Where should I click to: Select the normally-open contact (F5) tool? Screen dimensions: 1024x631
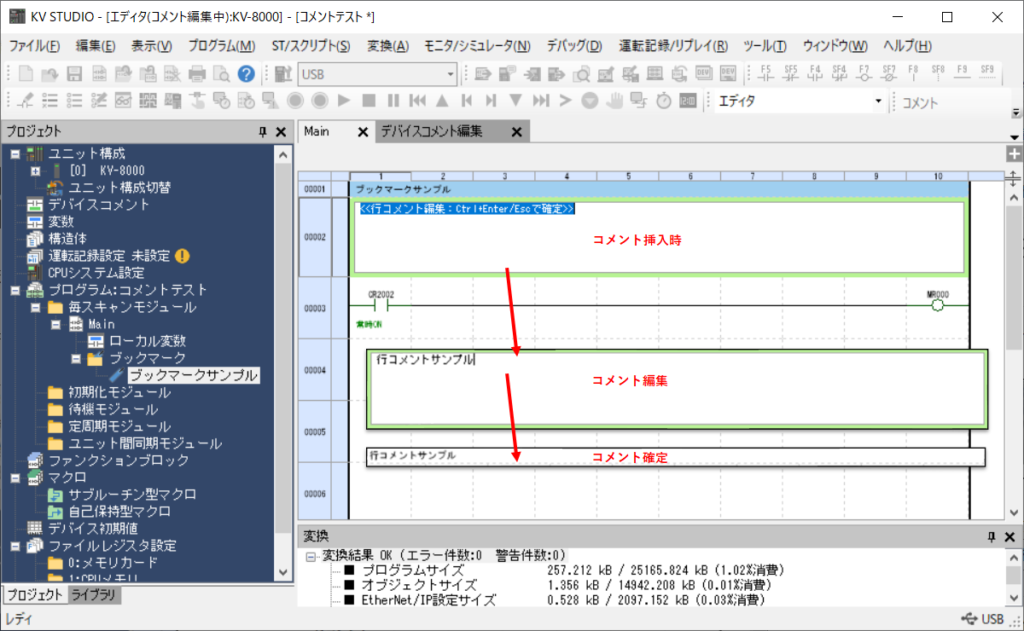click(766, 74)
